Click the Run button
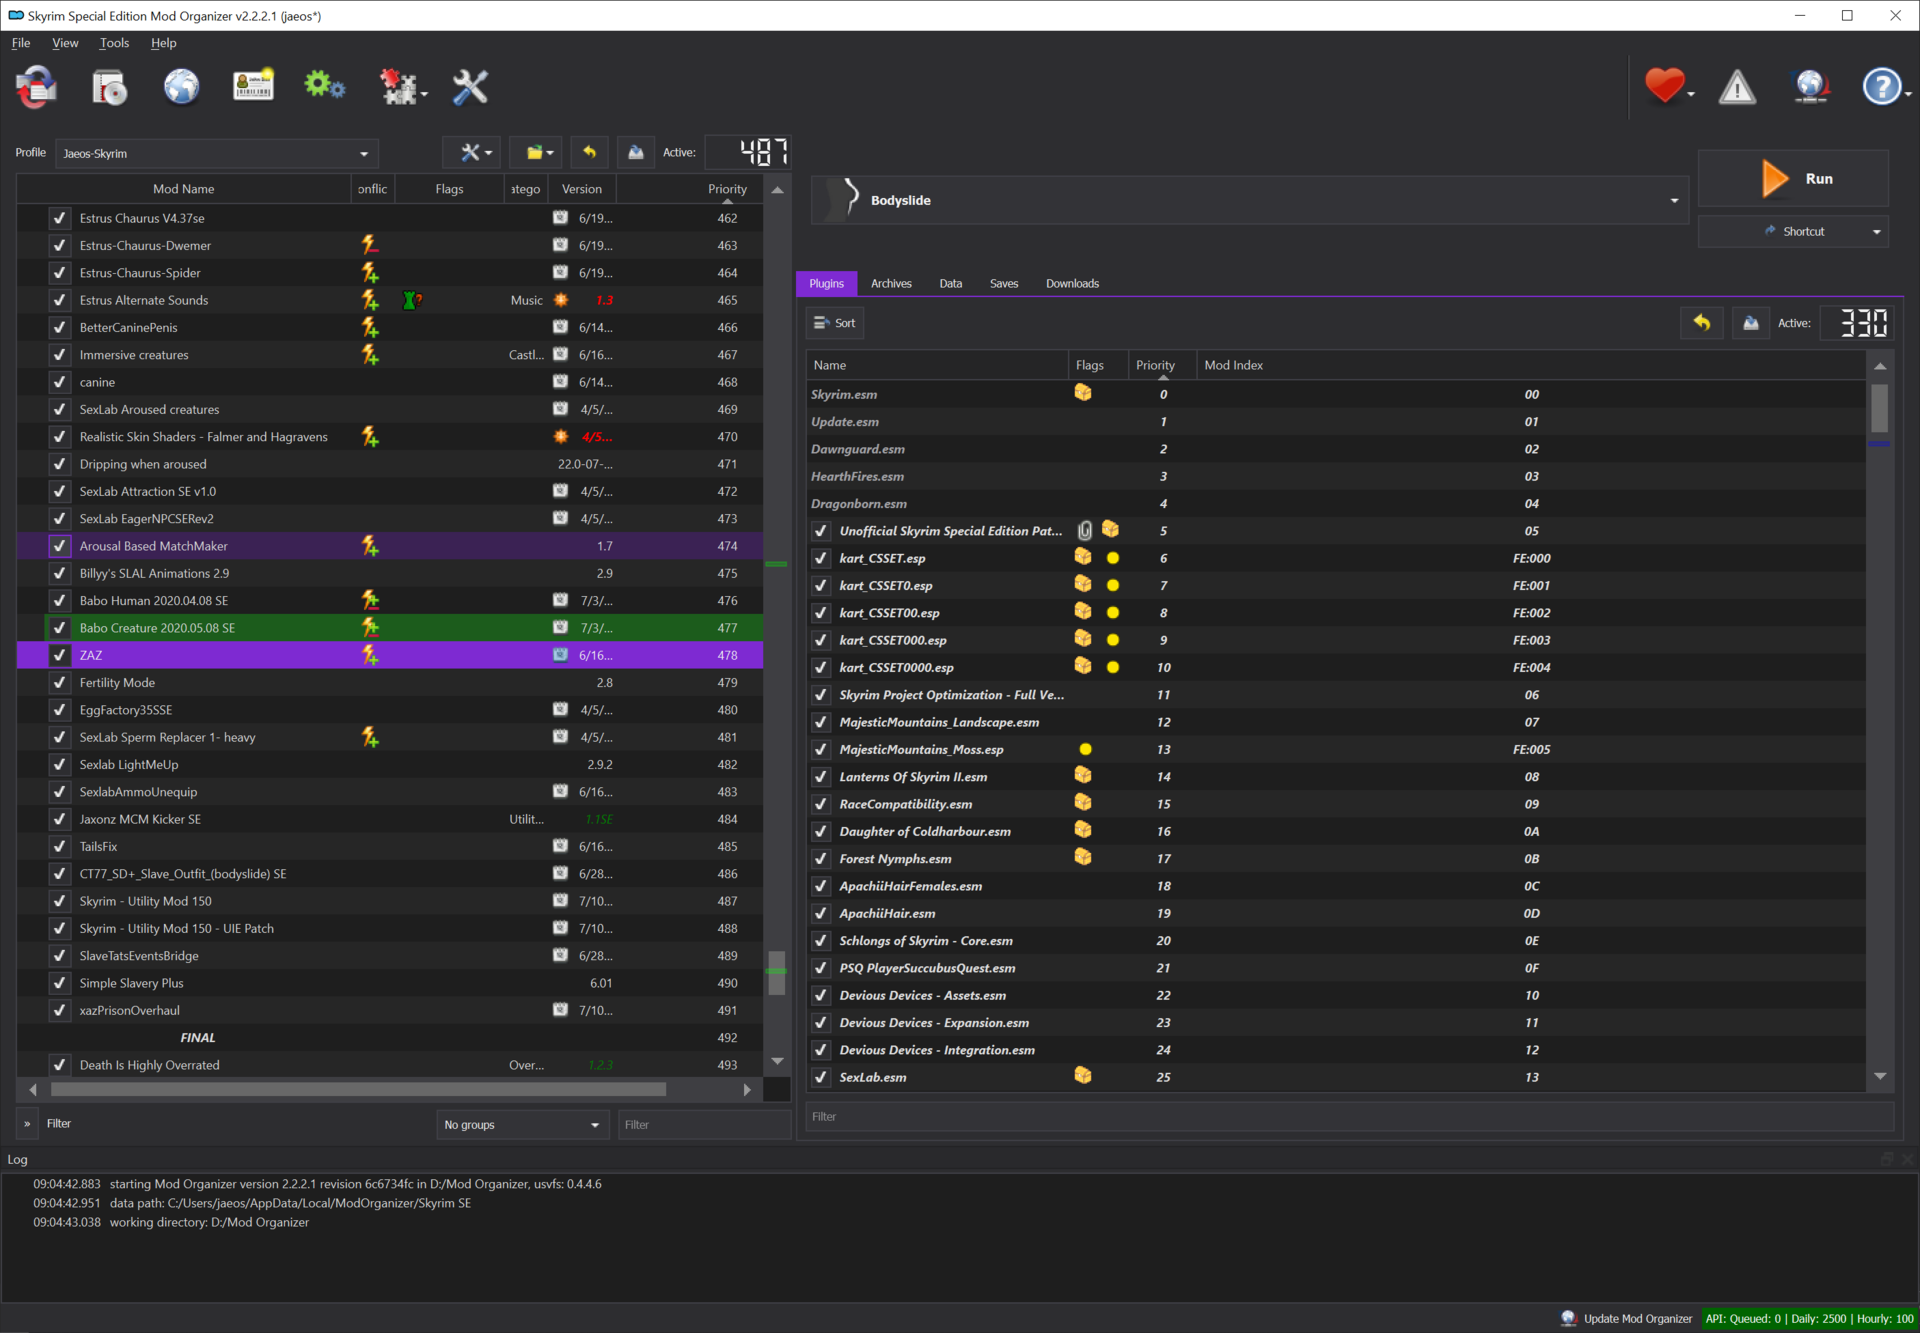 1793,179
